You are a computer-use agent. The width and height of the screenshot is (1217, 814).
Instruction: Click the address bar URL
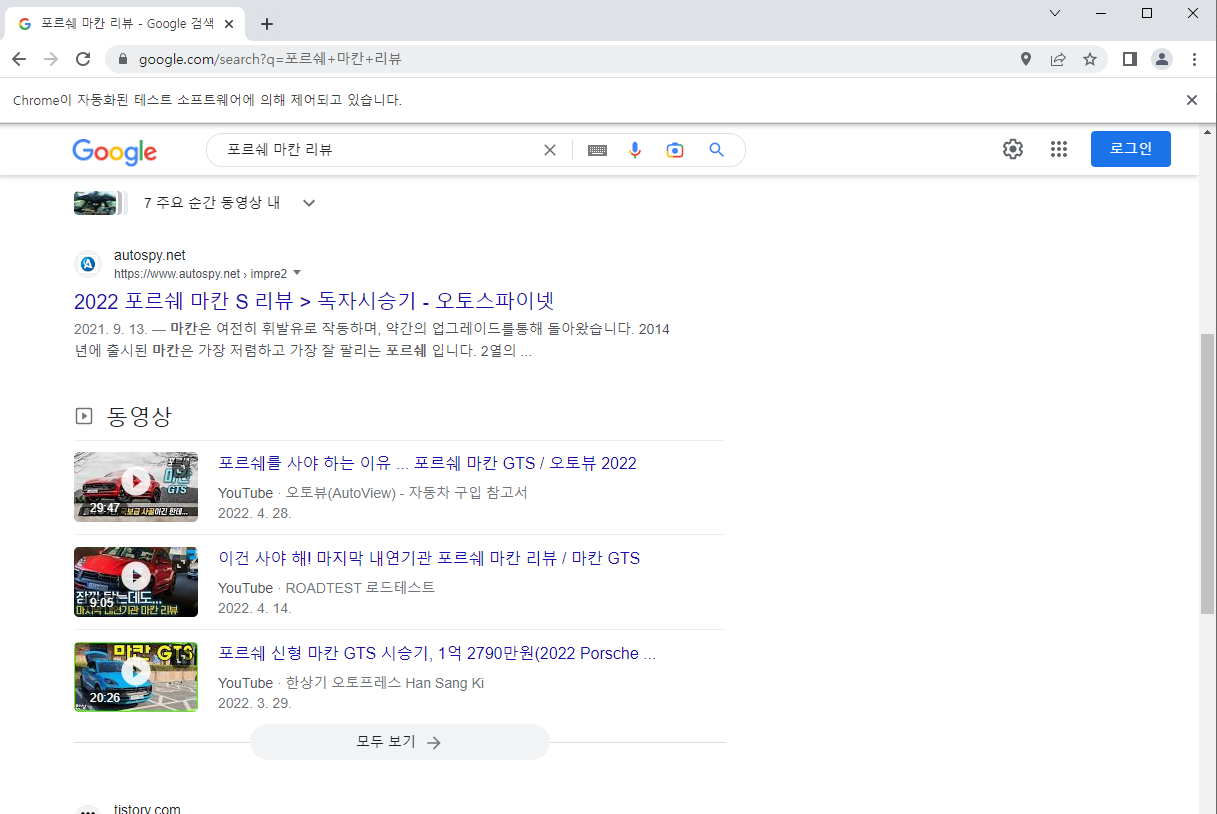pos(270,59)
